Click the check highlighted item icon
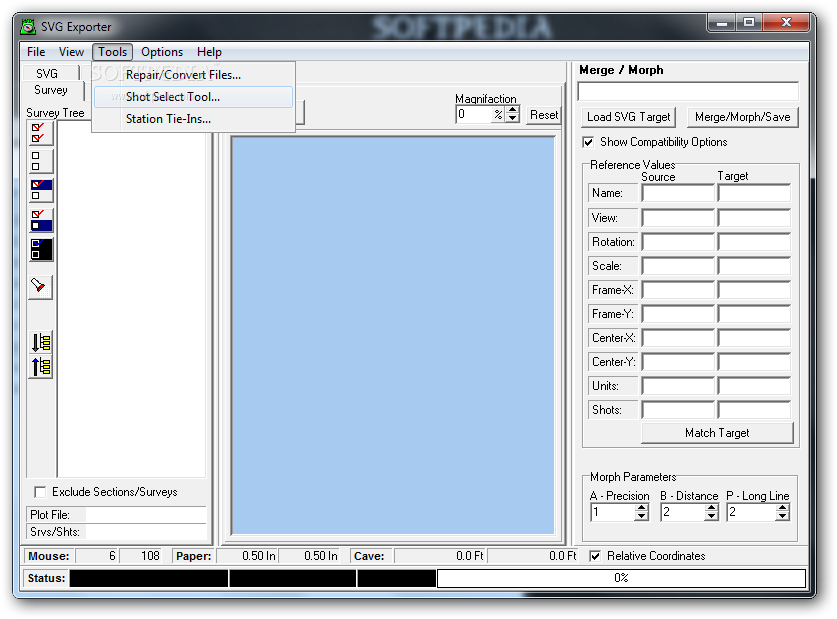 coord(41,191)
